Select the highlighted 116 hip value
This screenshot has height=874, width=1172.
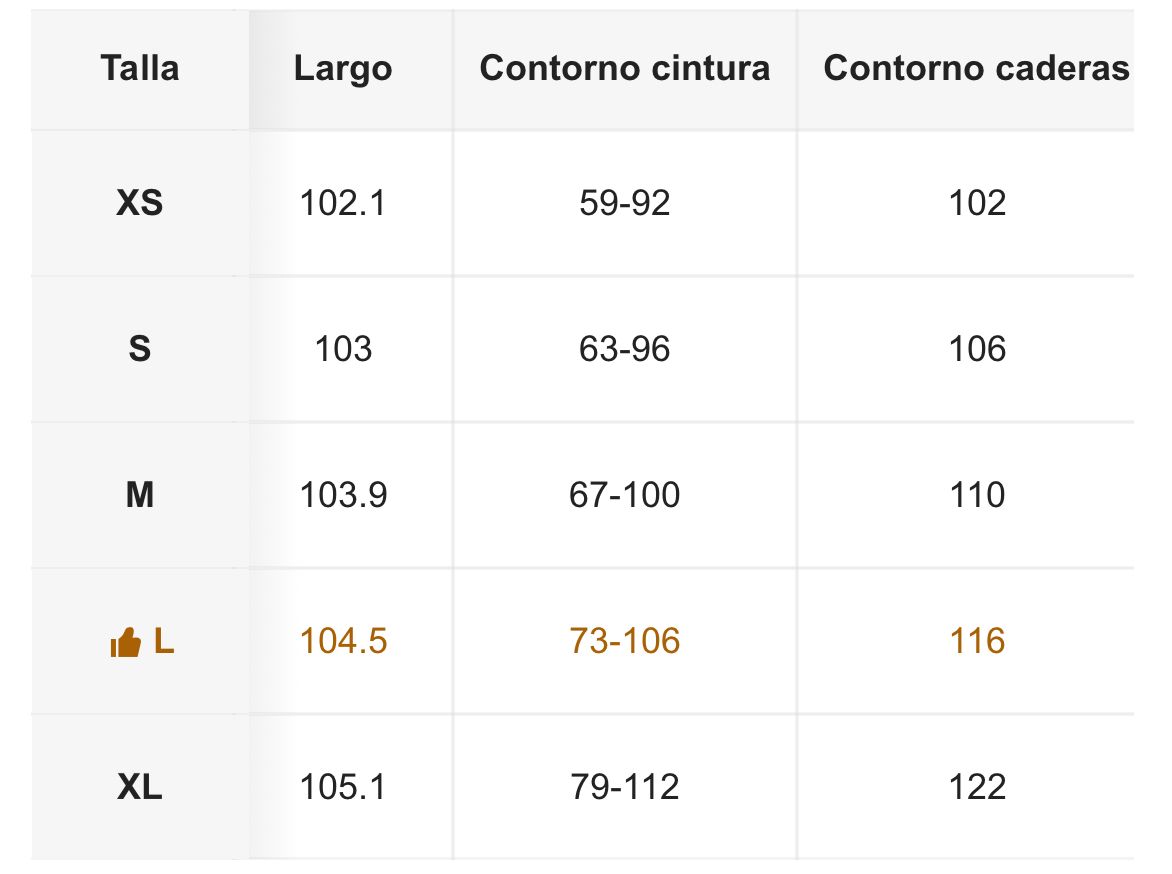tap(977, 641)
